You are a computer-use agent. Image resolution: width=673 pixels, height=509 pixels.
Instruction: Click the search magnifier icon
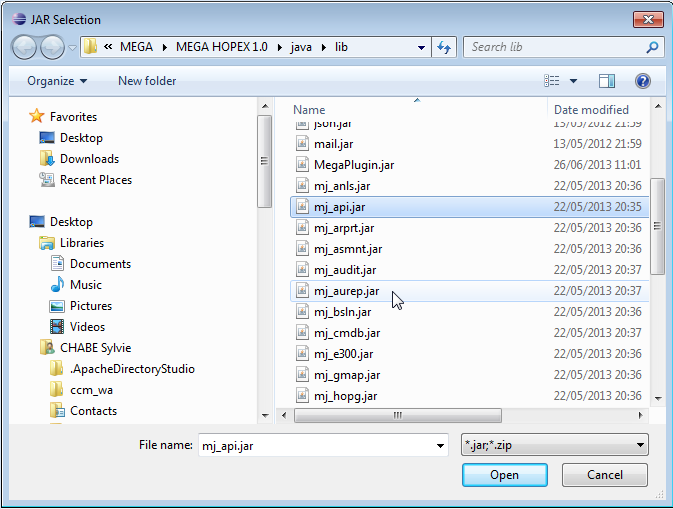[652, 47]
